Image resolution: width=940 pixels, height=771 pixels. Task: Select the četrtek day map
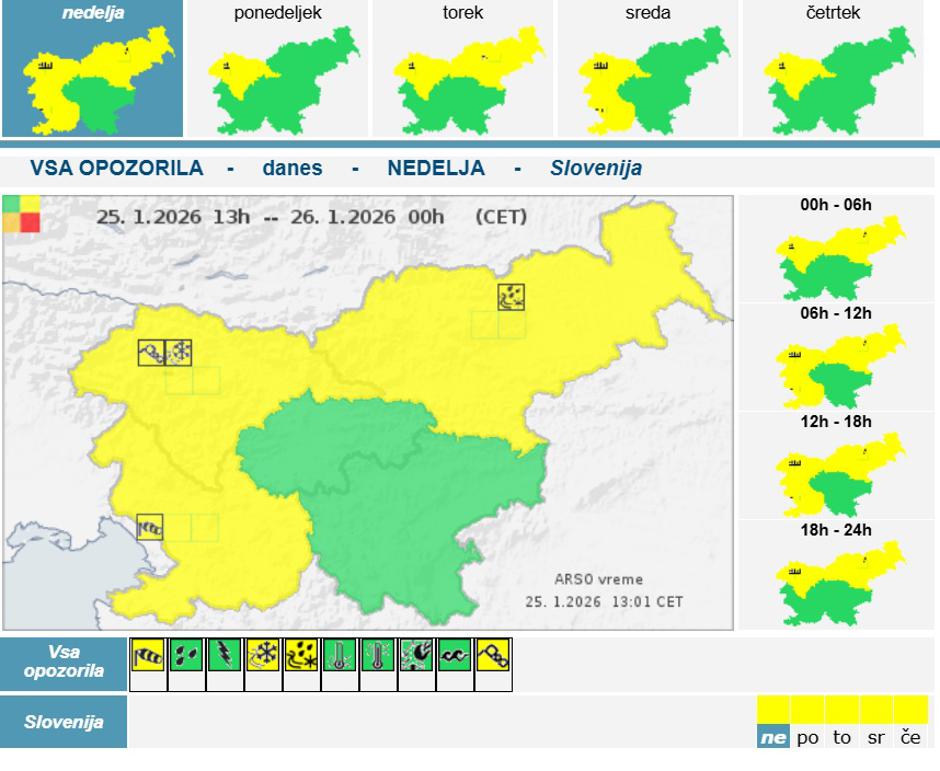tap(833, 69)
